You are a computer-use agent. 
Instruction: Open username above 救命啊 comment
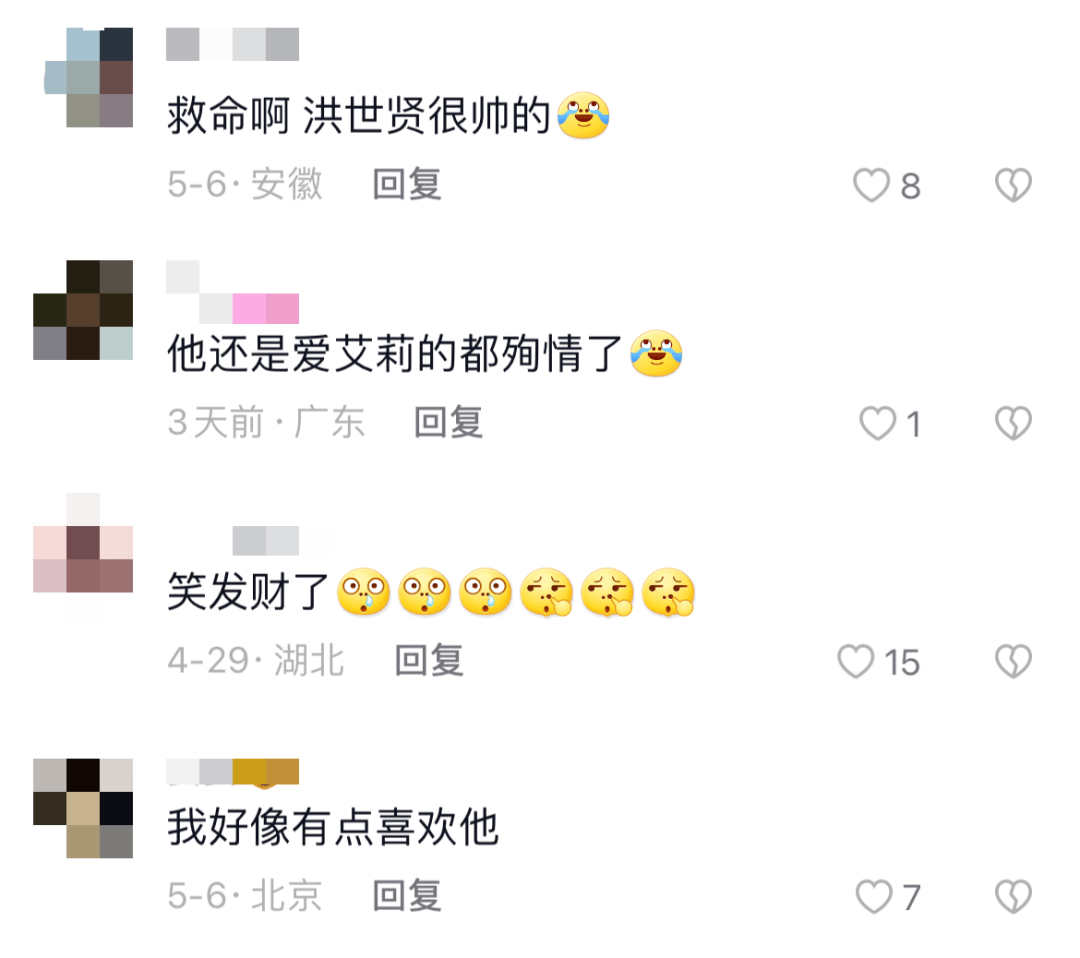pos(233,44)
